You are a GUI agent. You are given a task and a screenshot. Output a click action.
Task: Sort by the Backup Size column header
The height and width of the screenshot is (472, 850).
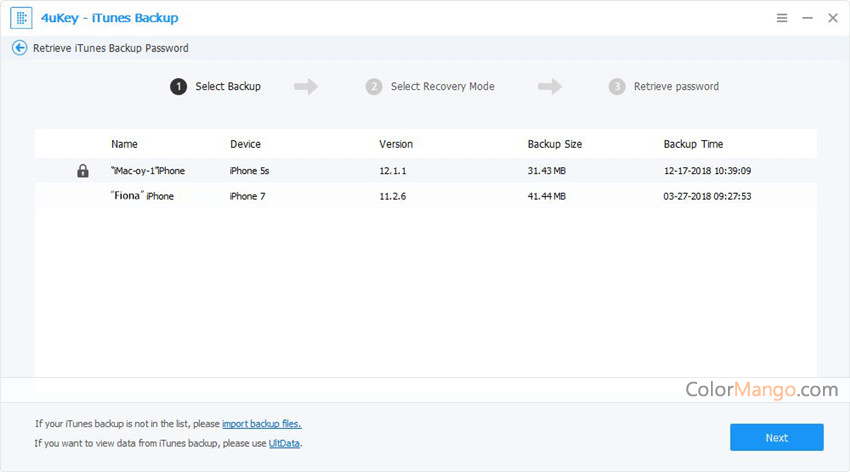[555, 144]
